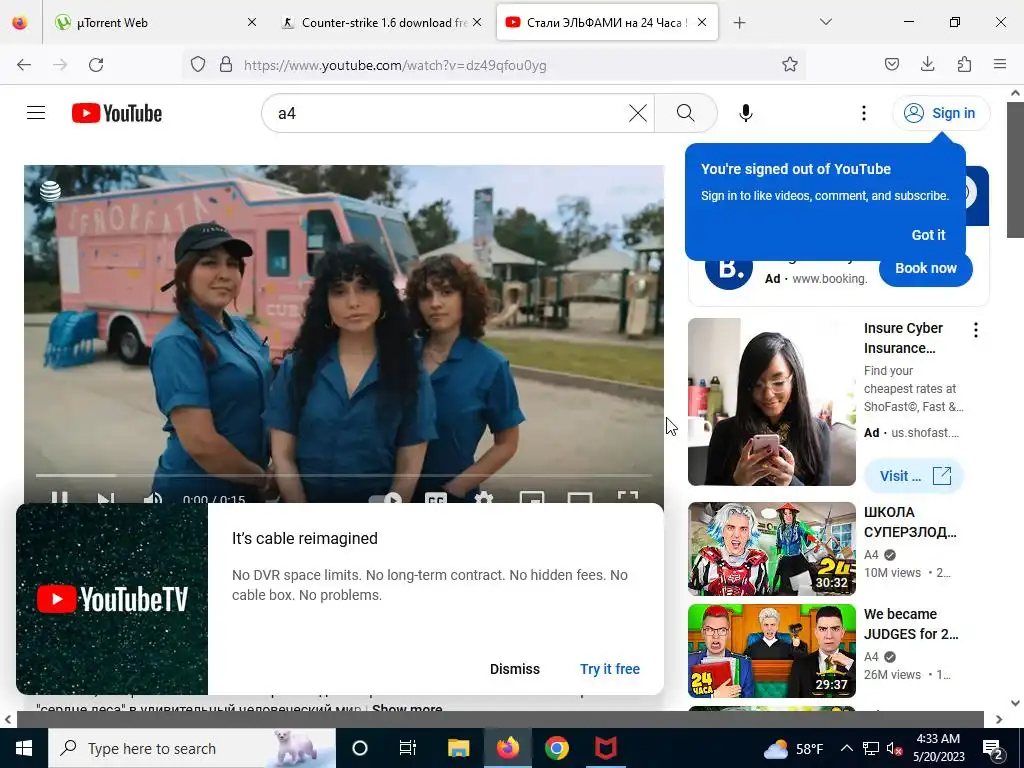The width and height of the screenshot is (1024, 768).
Task: Pause the video with the pause icon
Action: [59, 499]
